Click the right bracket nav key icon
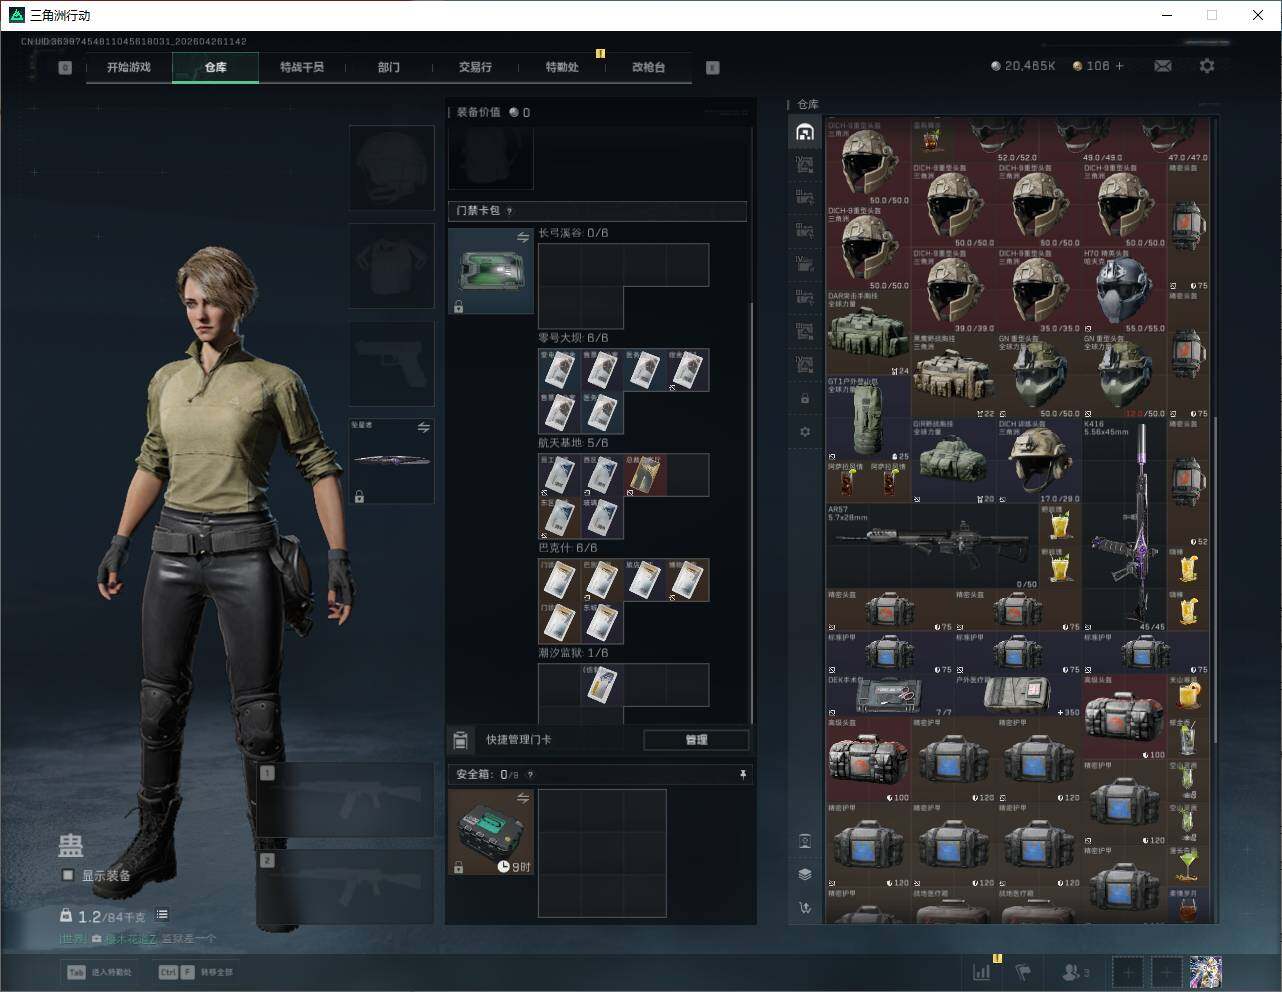This screenshot has width=1282, height=992. [713, 68]
